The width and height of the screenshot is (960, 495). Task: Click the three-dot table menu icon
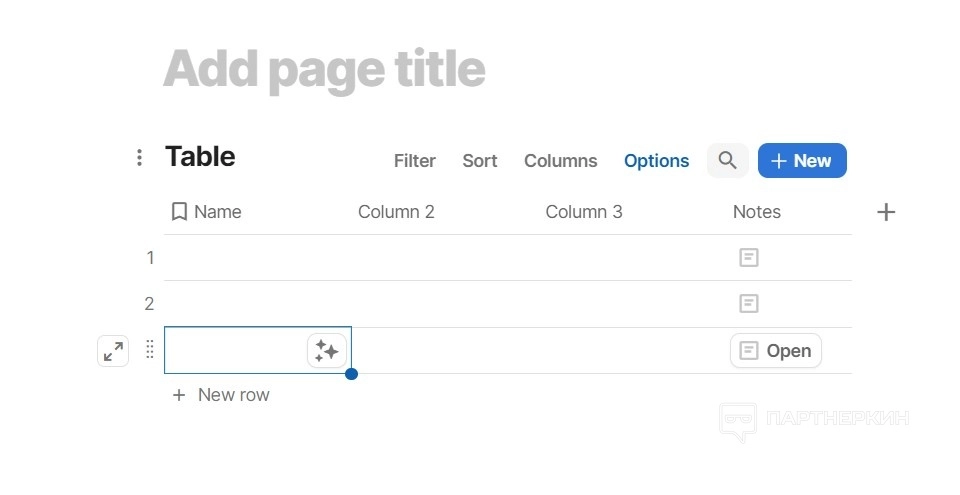tap(139, 158)
